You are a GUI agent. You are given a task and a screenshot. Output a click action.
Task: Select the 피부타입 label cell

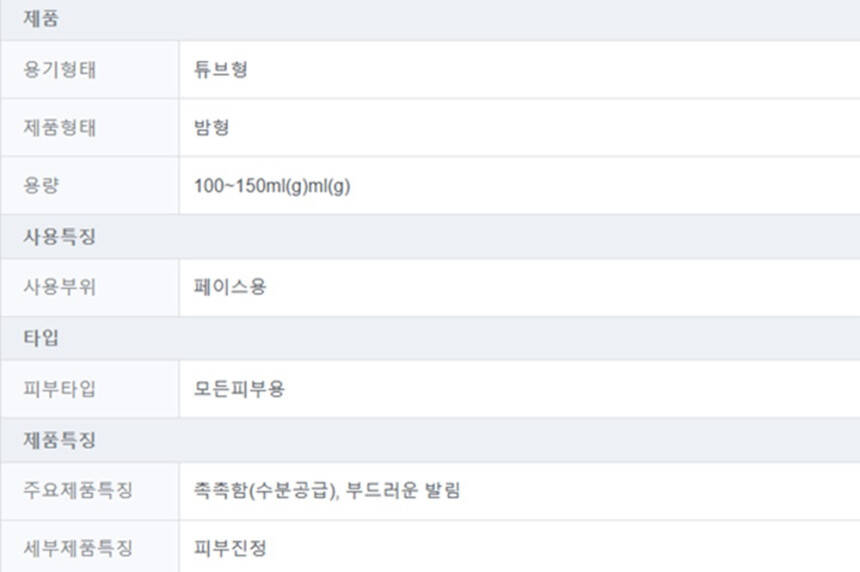60,389
